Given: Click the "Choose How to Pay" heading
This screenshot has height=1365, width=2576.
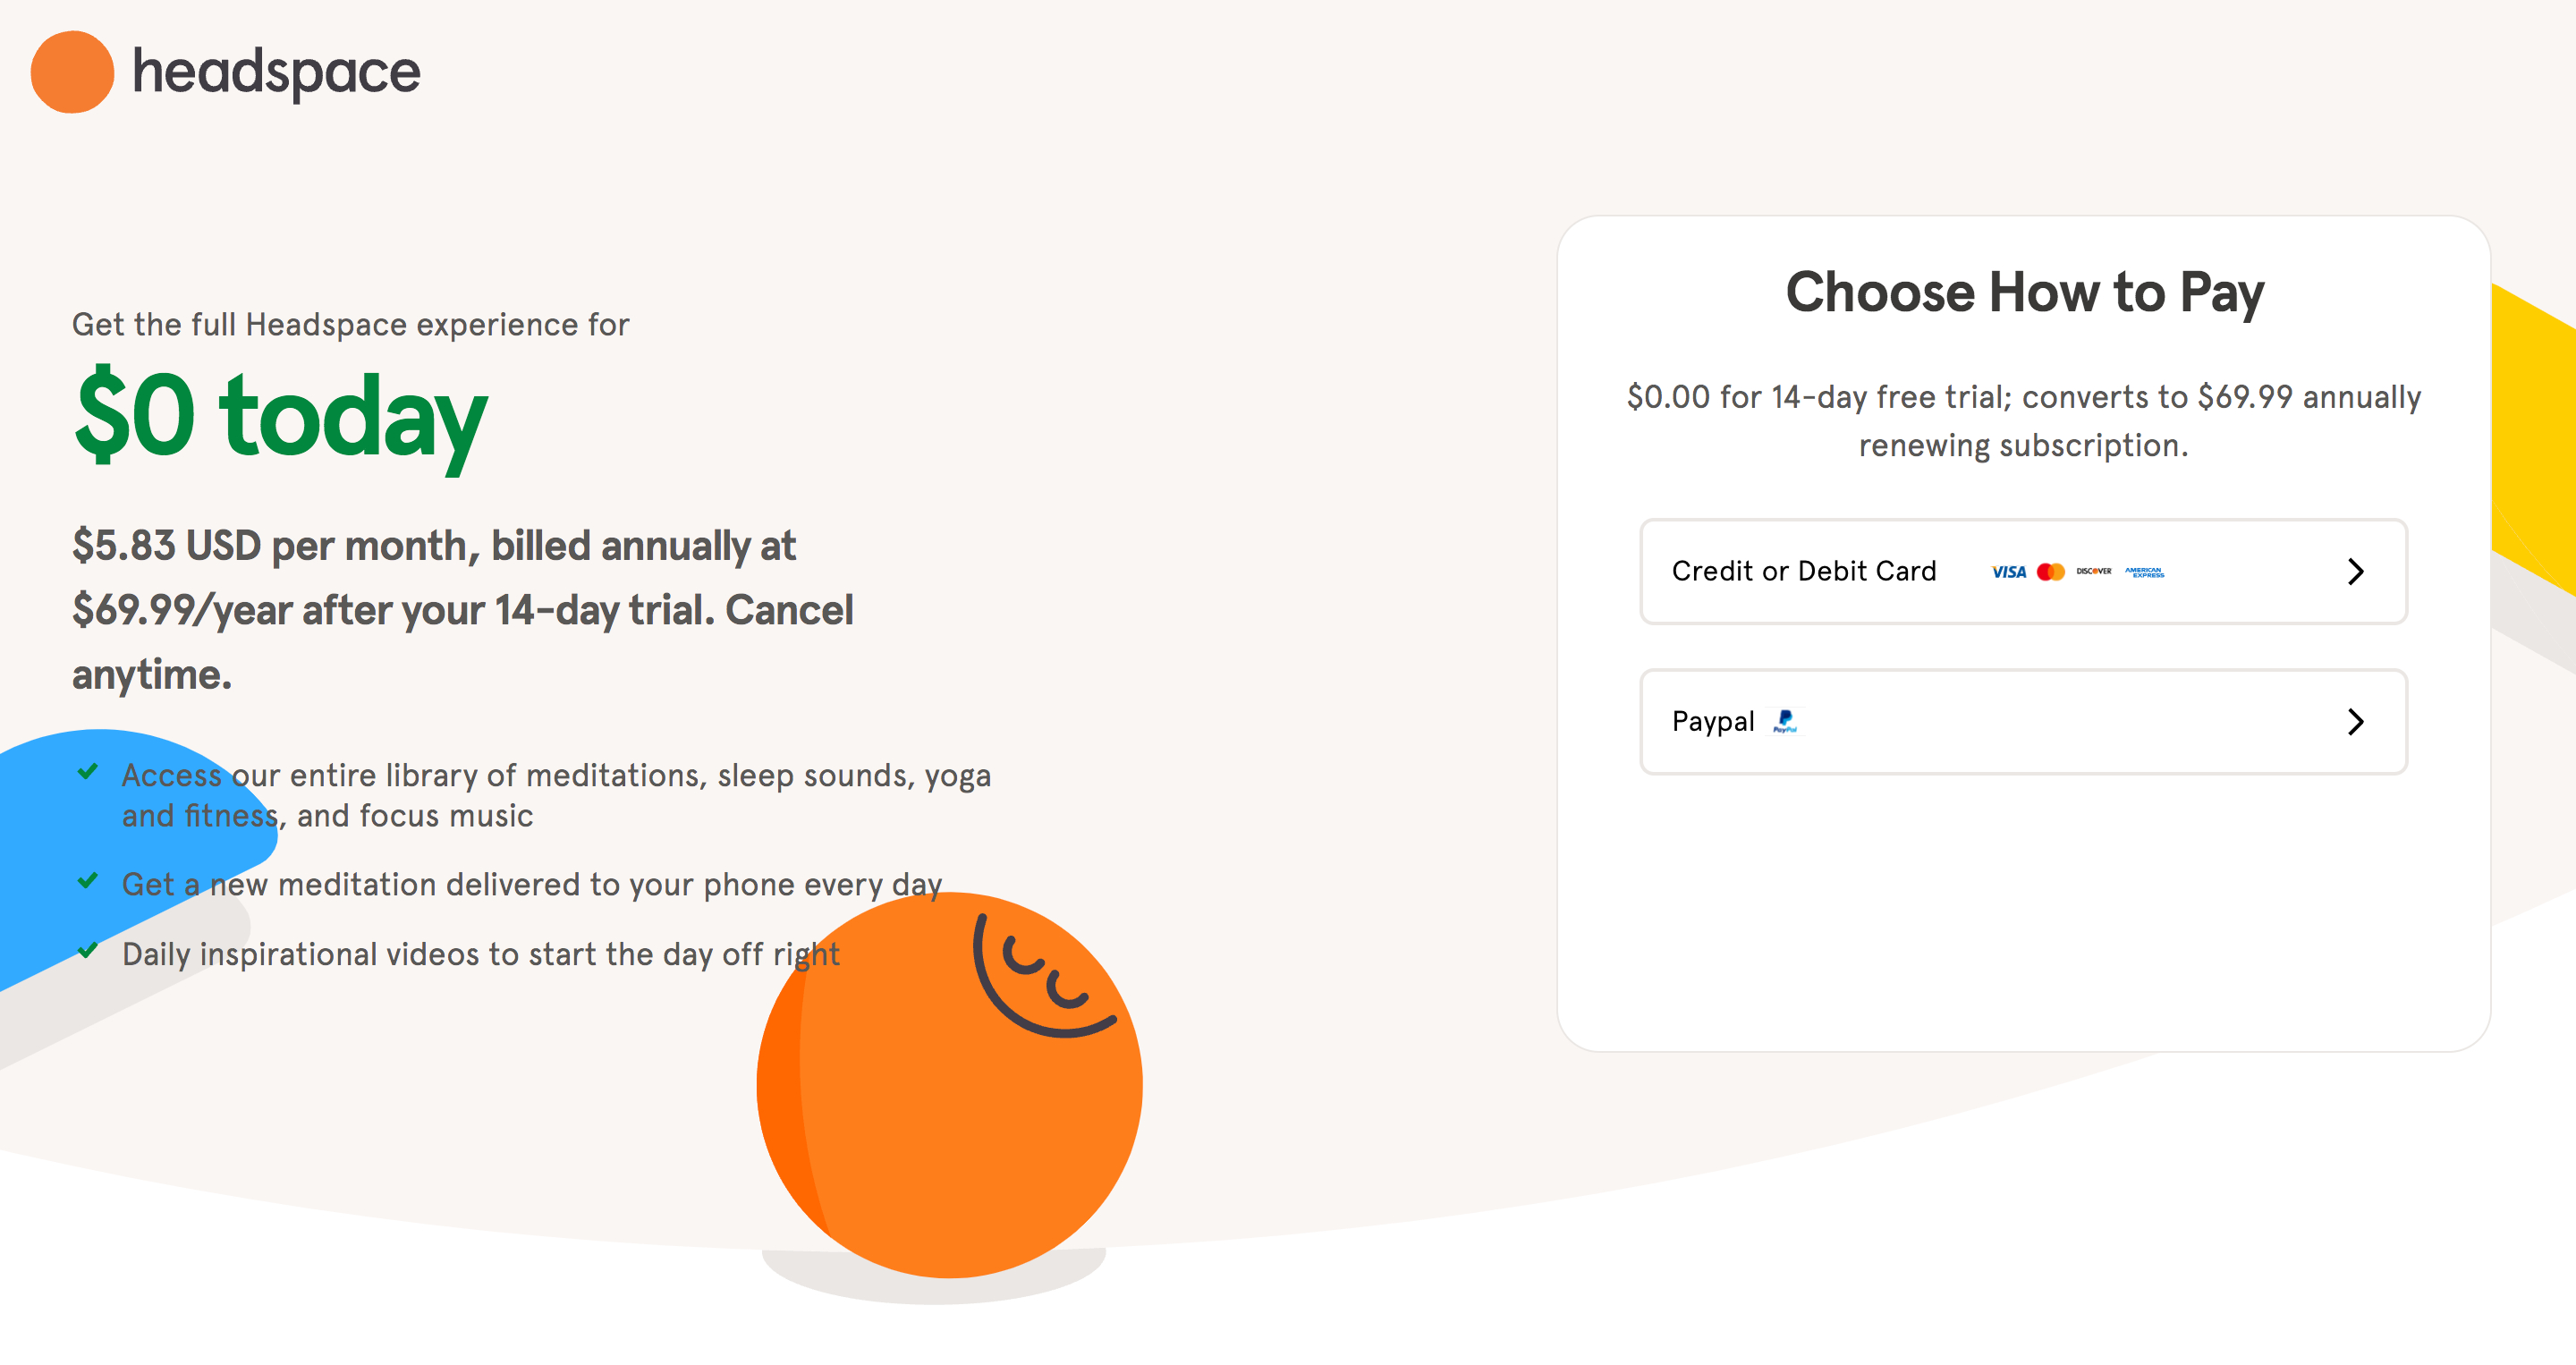Looking at the screenshot, I should pos(2024,293).
